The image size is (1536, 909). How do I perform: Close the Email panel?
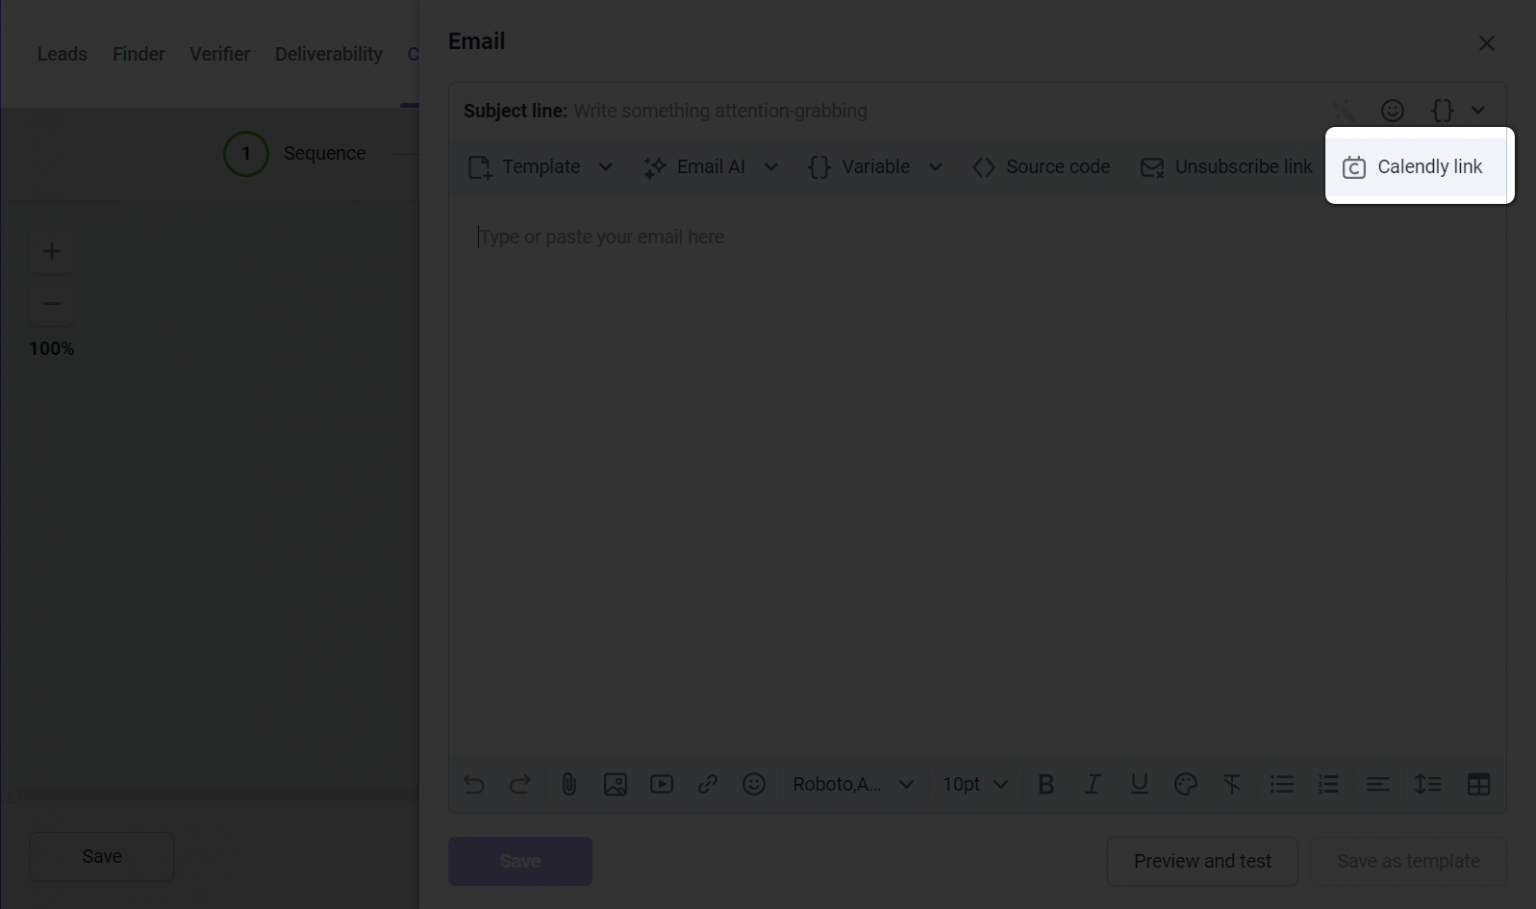point(1486,43)
